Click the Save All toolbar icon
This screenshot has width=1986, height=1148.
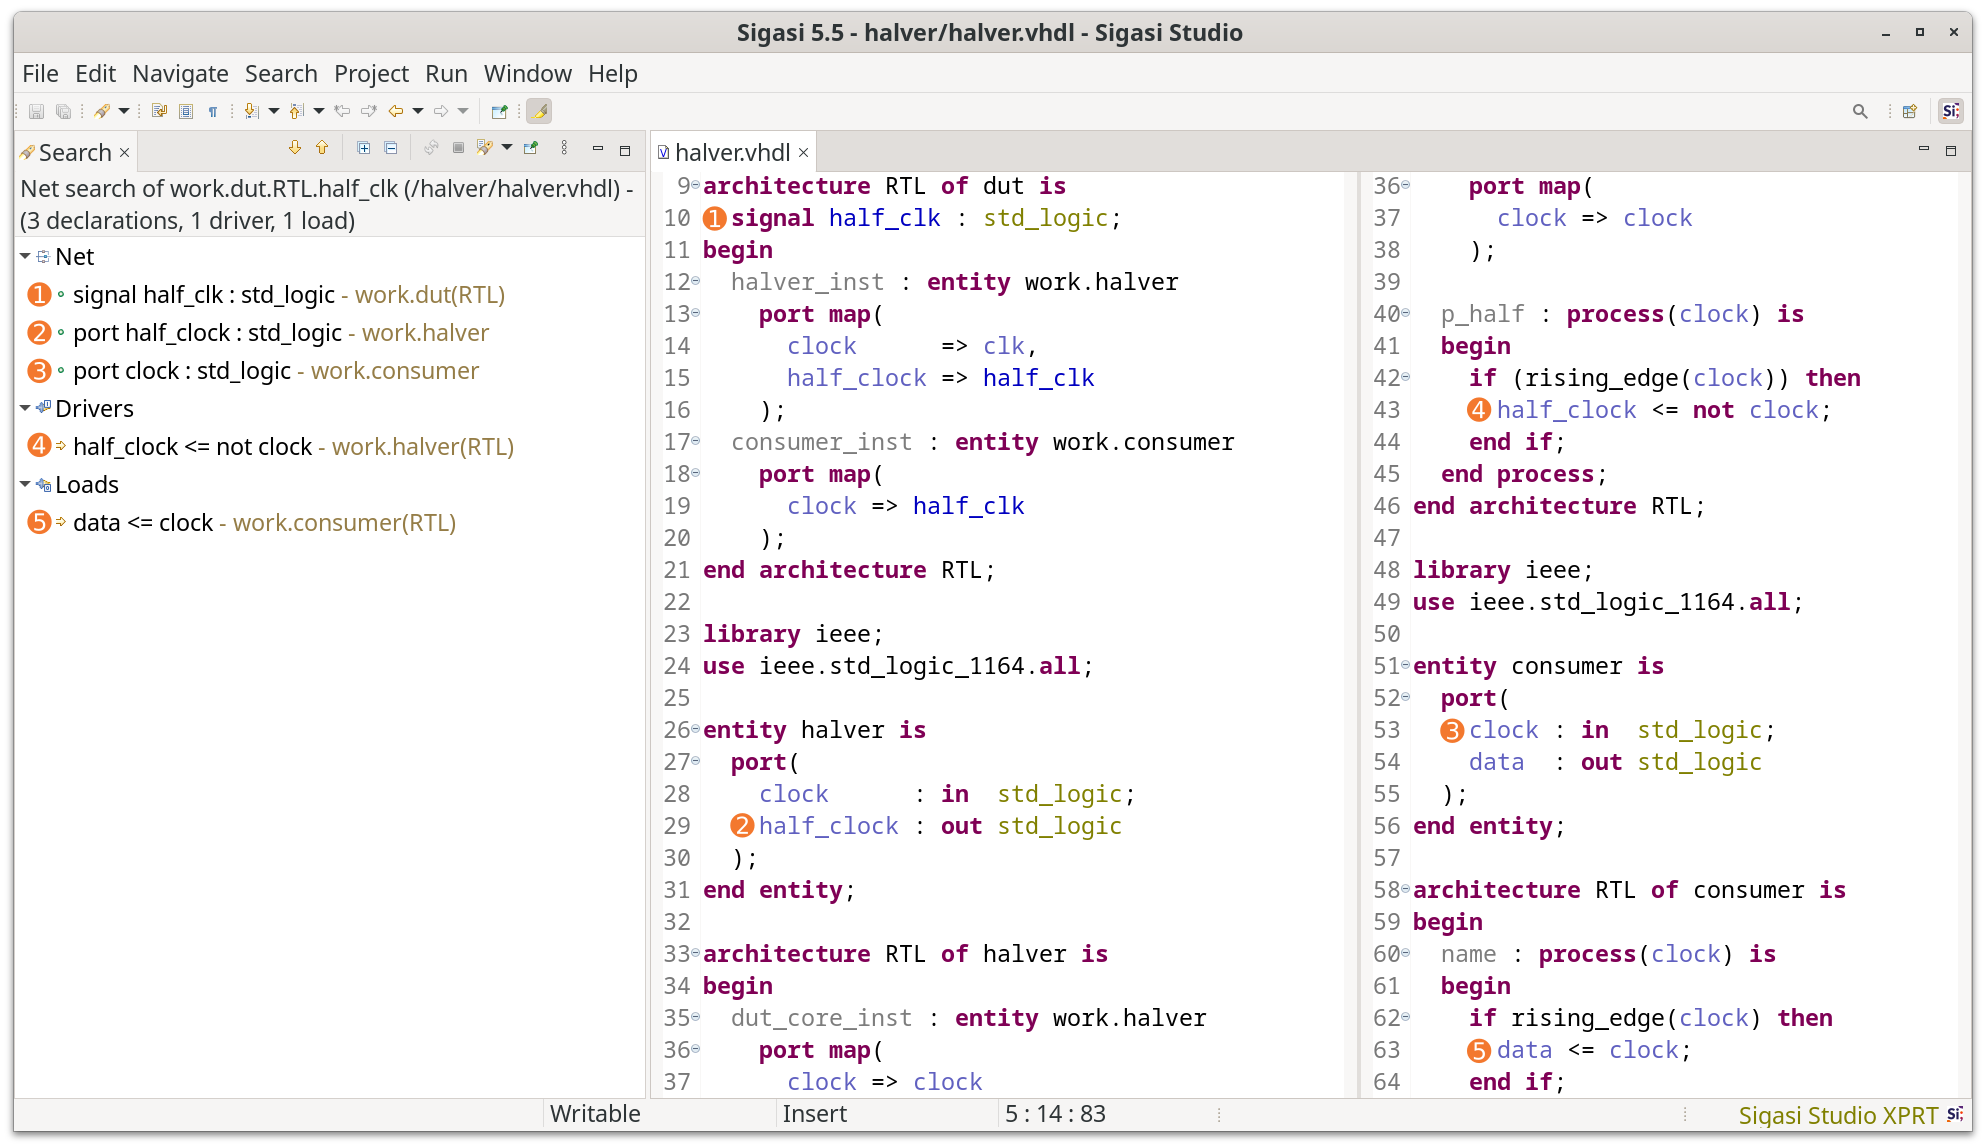[x=63, y=111]
